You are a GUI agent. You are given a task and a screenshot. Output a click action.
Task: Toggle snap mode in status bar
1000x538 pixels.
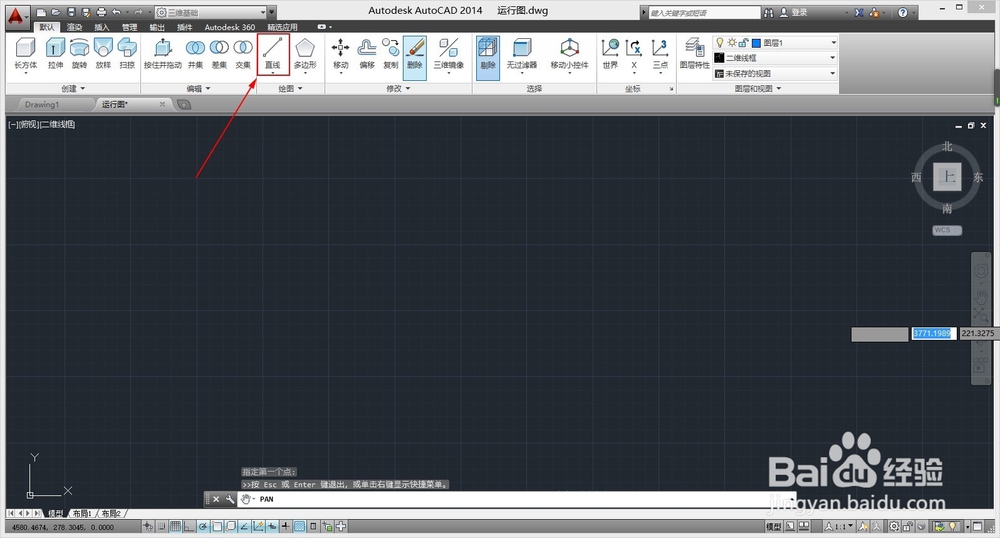click(161, 527)
